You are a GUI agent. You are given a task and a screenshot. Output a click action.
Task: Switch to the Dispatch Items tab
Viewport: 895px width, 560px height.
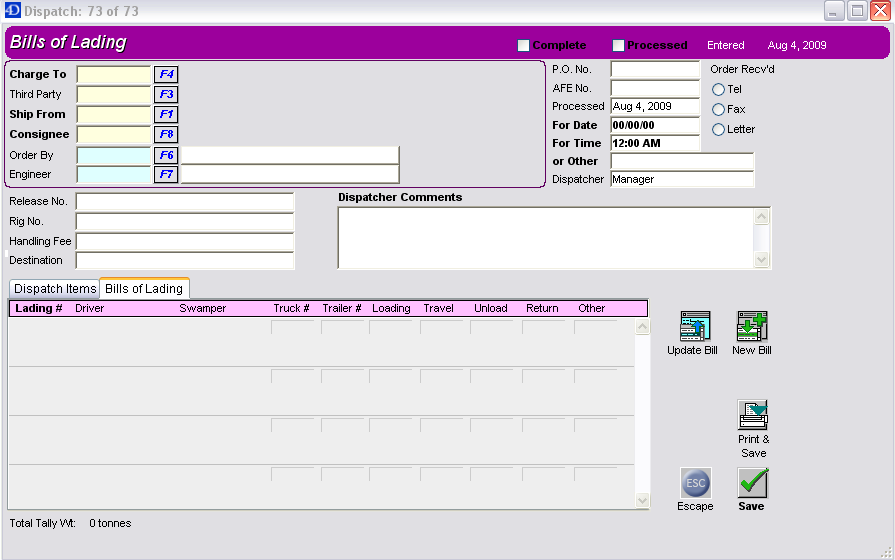coord(55,289)
